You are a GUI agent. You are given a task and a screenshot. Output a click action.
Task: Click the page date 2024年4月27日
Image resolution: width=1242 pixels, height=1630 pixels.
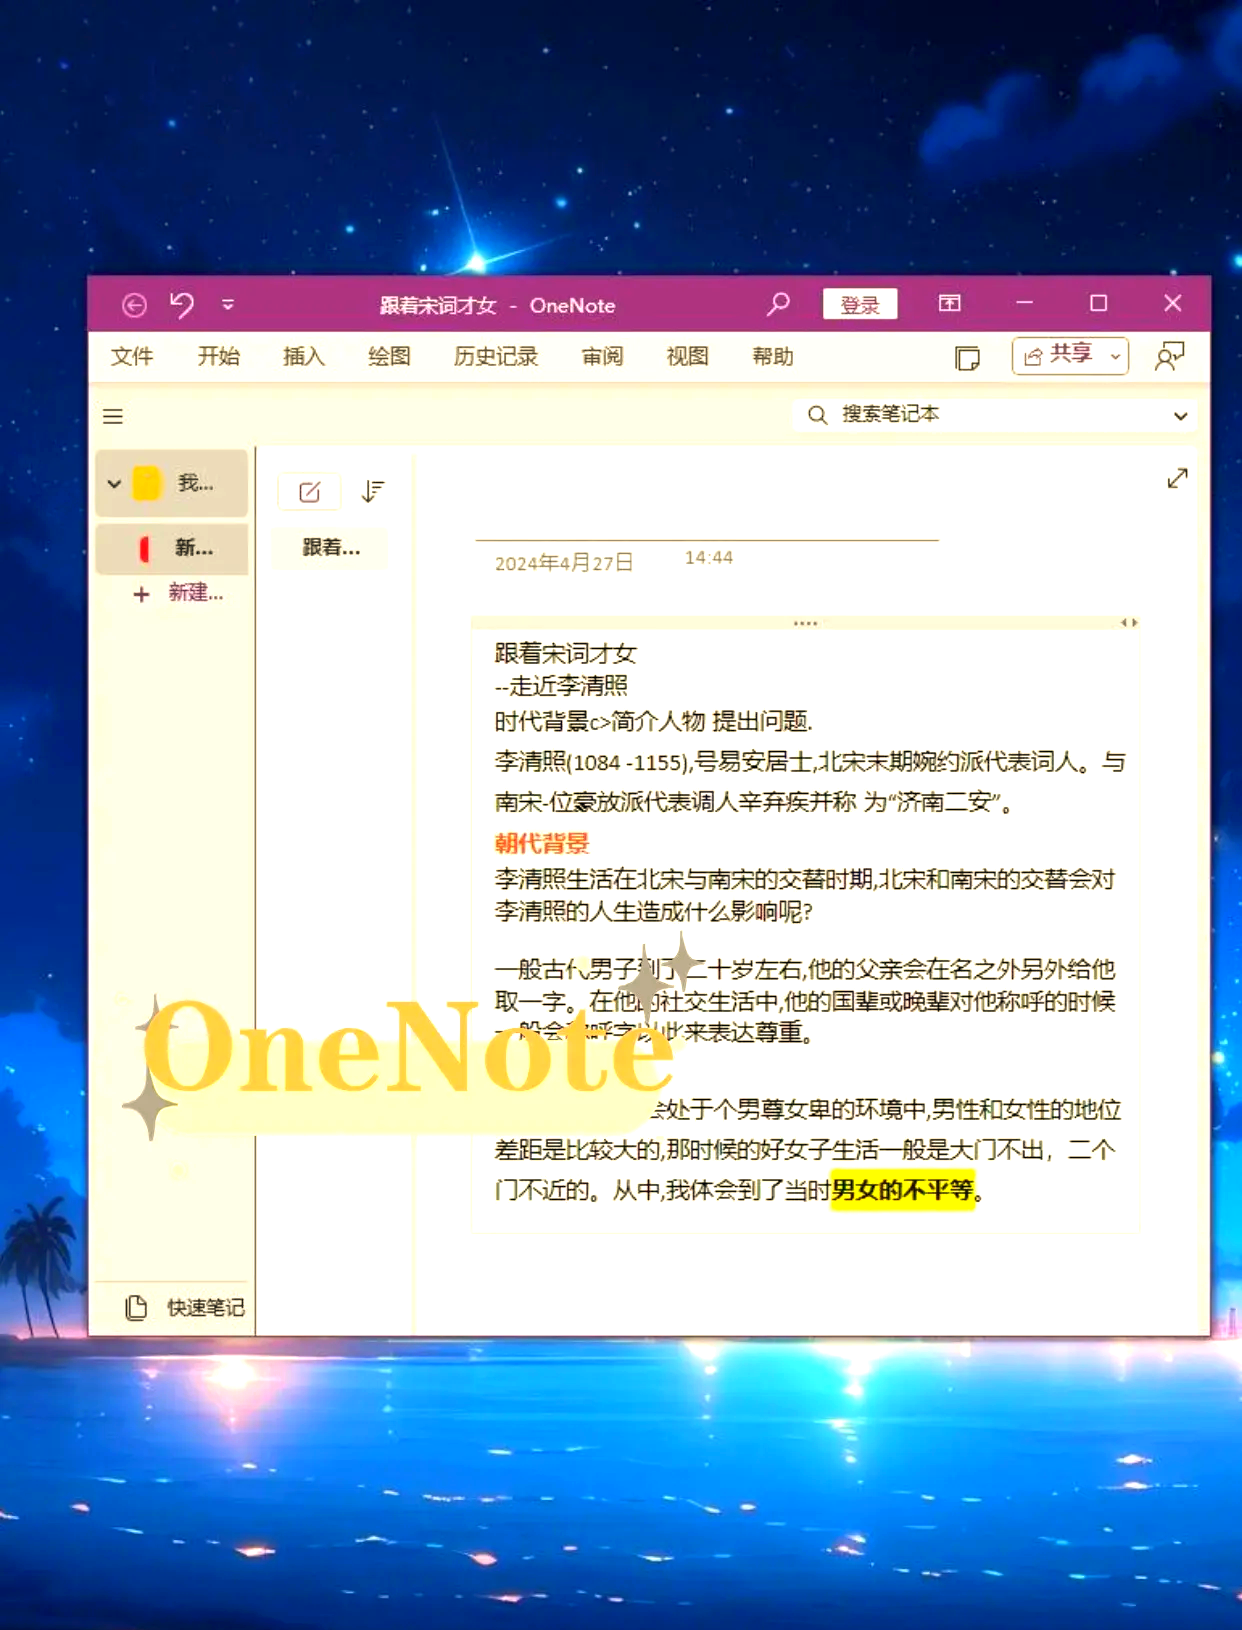pos(564,563)
